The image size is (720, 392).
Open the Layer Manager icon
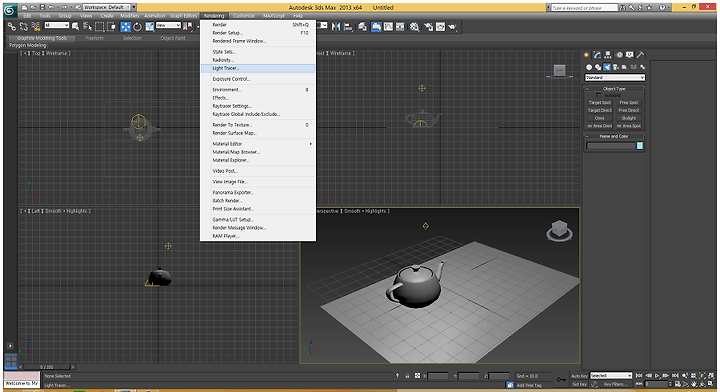pos(363,27)
